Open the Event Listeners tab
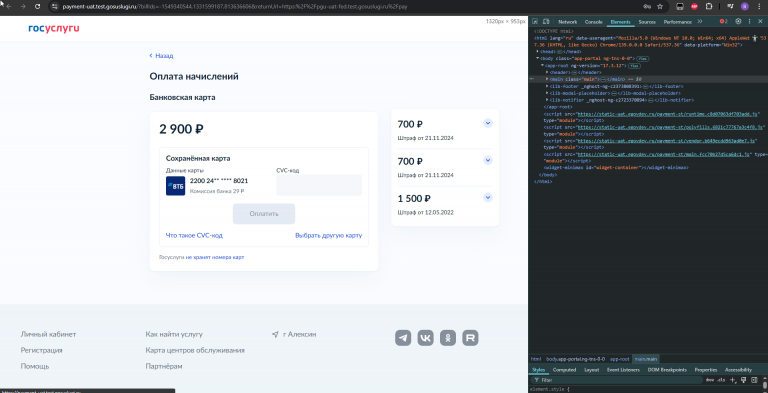The height and width of the screenshot is (393, 768). 623,370
